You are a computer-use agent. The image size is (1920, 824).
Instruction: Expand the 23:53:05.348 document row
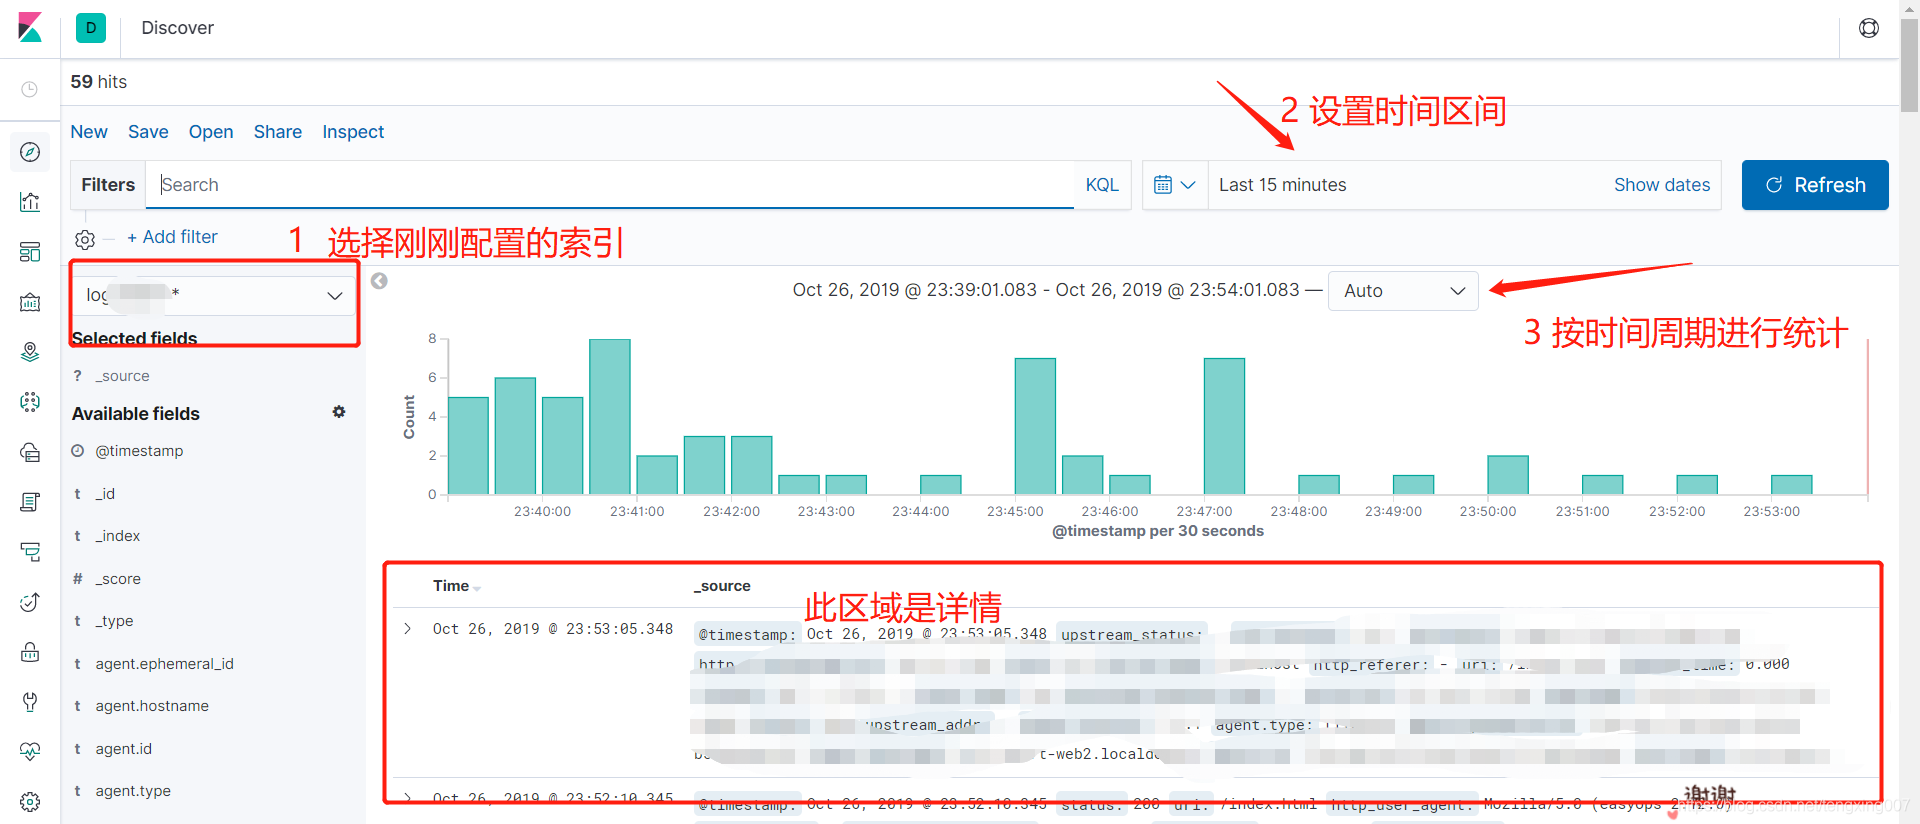(x=407, y=629)
